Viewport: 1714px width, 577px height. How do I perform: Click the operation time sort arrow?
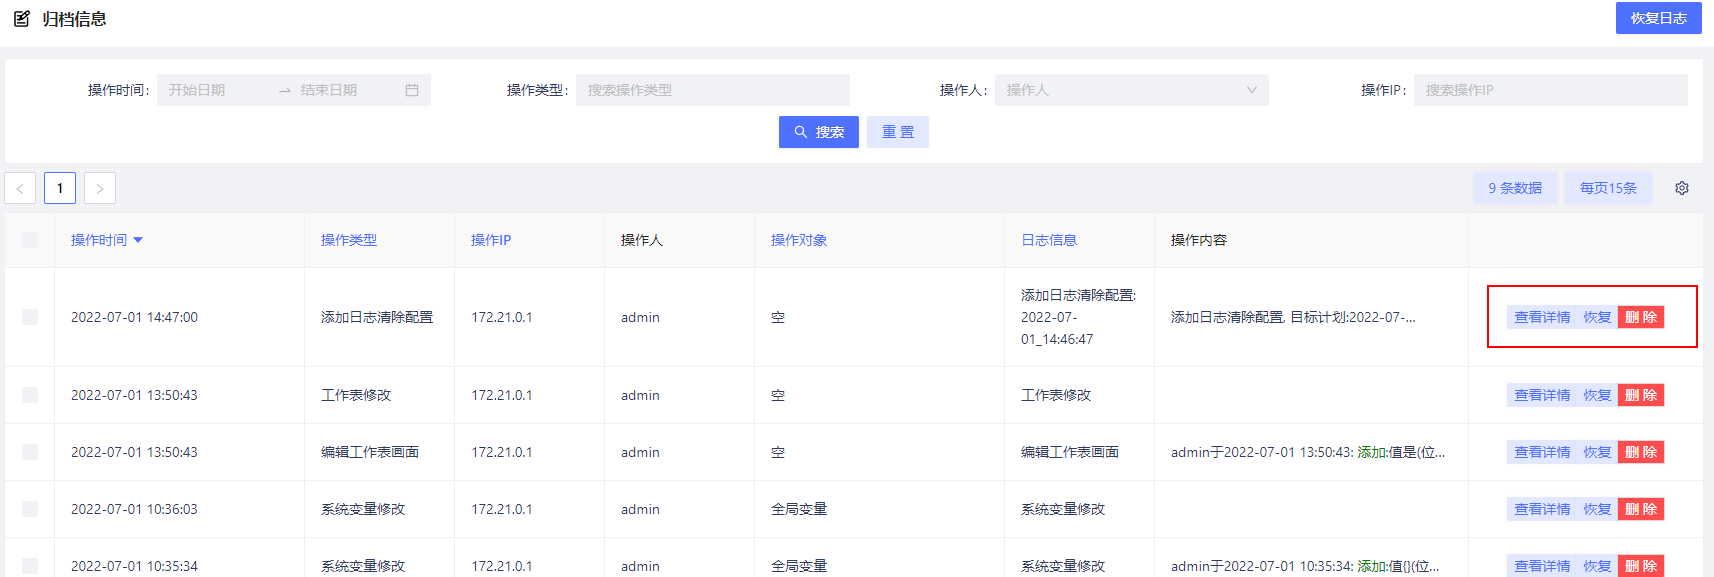point(138,240)
